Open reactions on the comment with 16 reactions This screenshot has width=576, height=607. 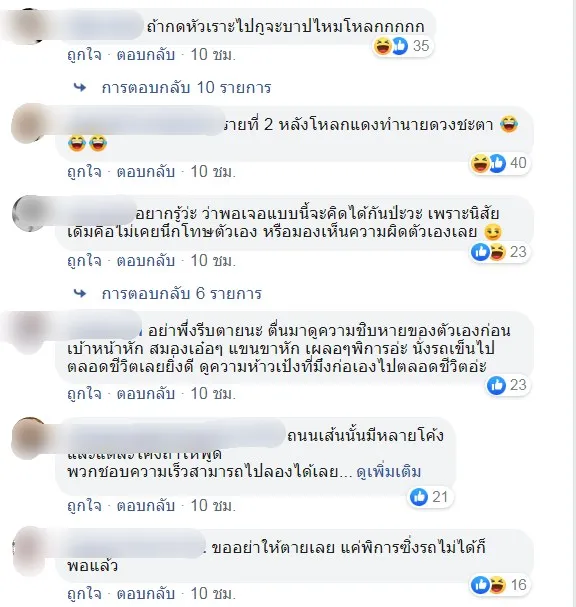[499, 585]
